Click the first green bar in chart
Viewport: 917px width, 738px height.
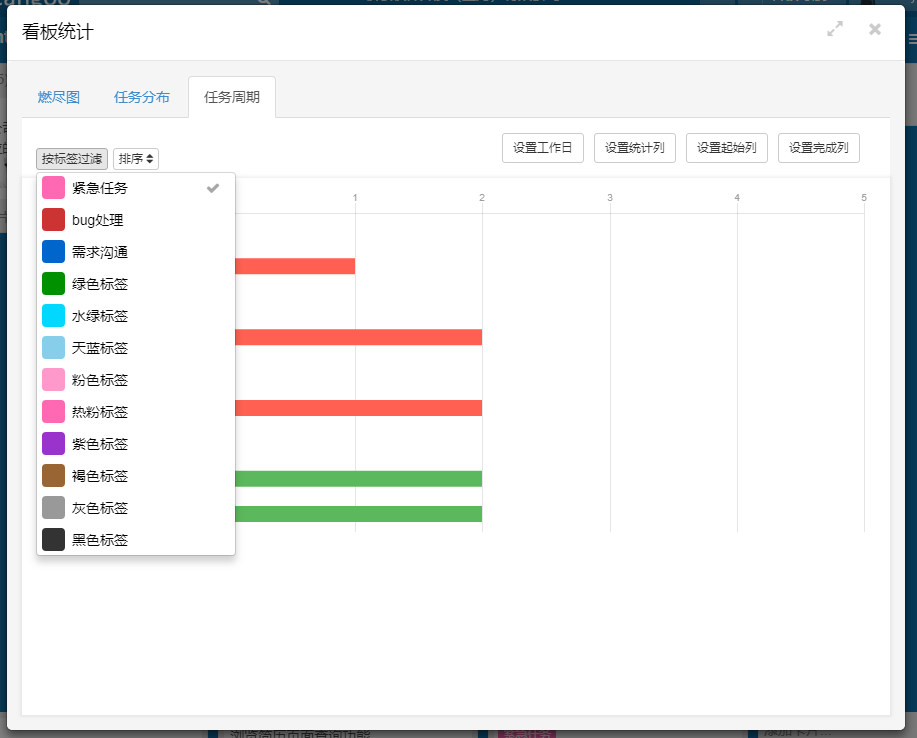pos(358,478)
